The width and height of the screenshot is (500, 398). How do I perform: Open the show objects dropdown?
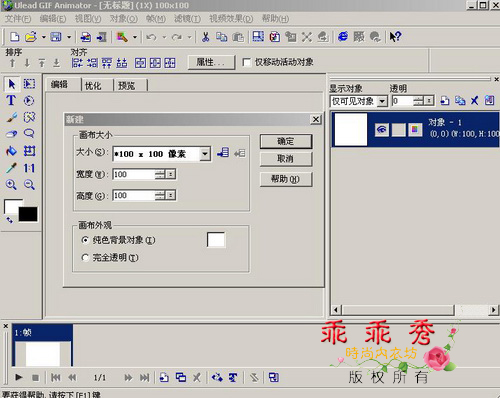click(x=382, y=101)
